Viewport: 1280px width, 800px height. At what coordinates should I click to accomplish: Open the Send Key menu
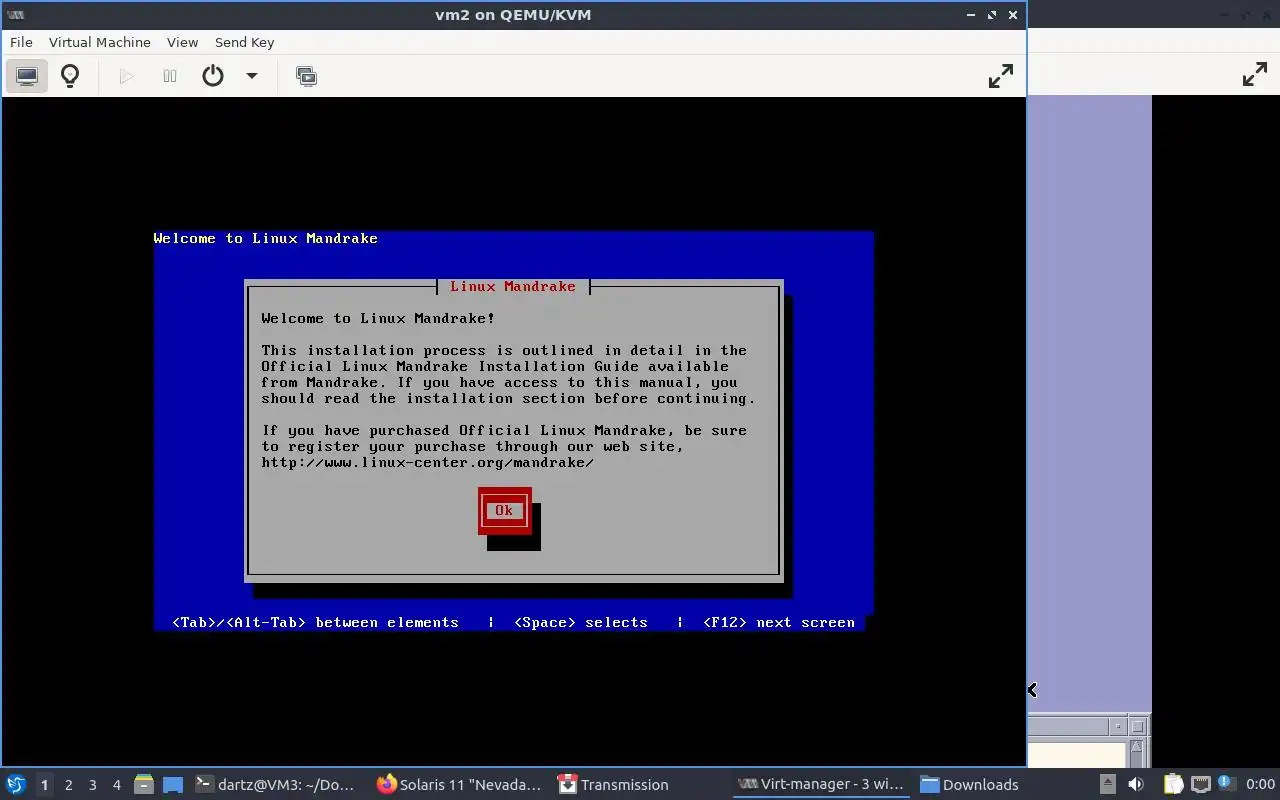tap(244, 42)
